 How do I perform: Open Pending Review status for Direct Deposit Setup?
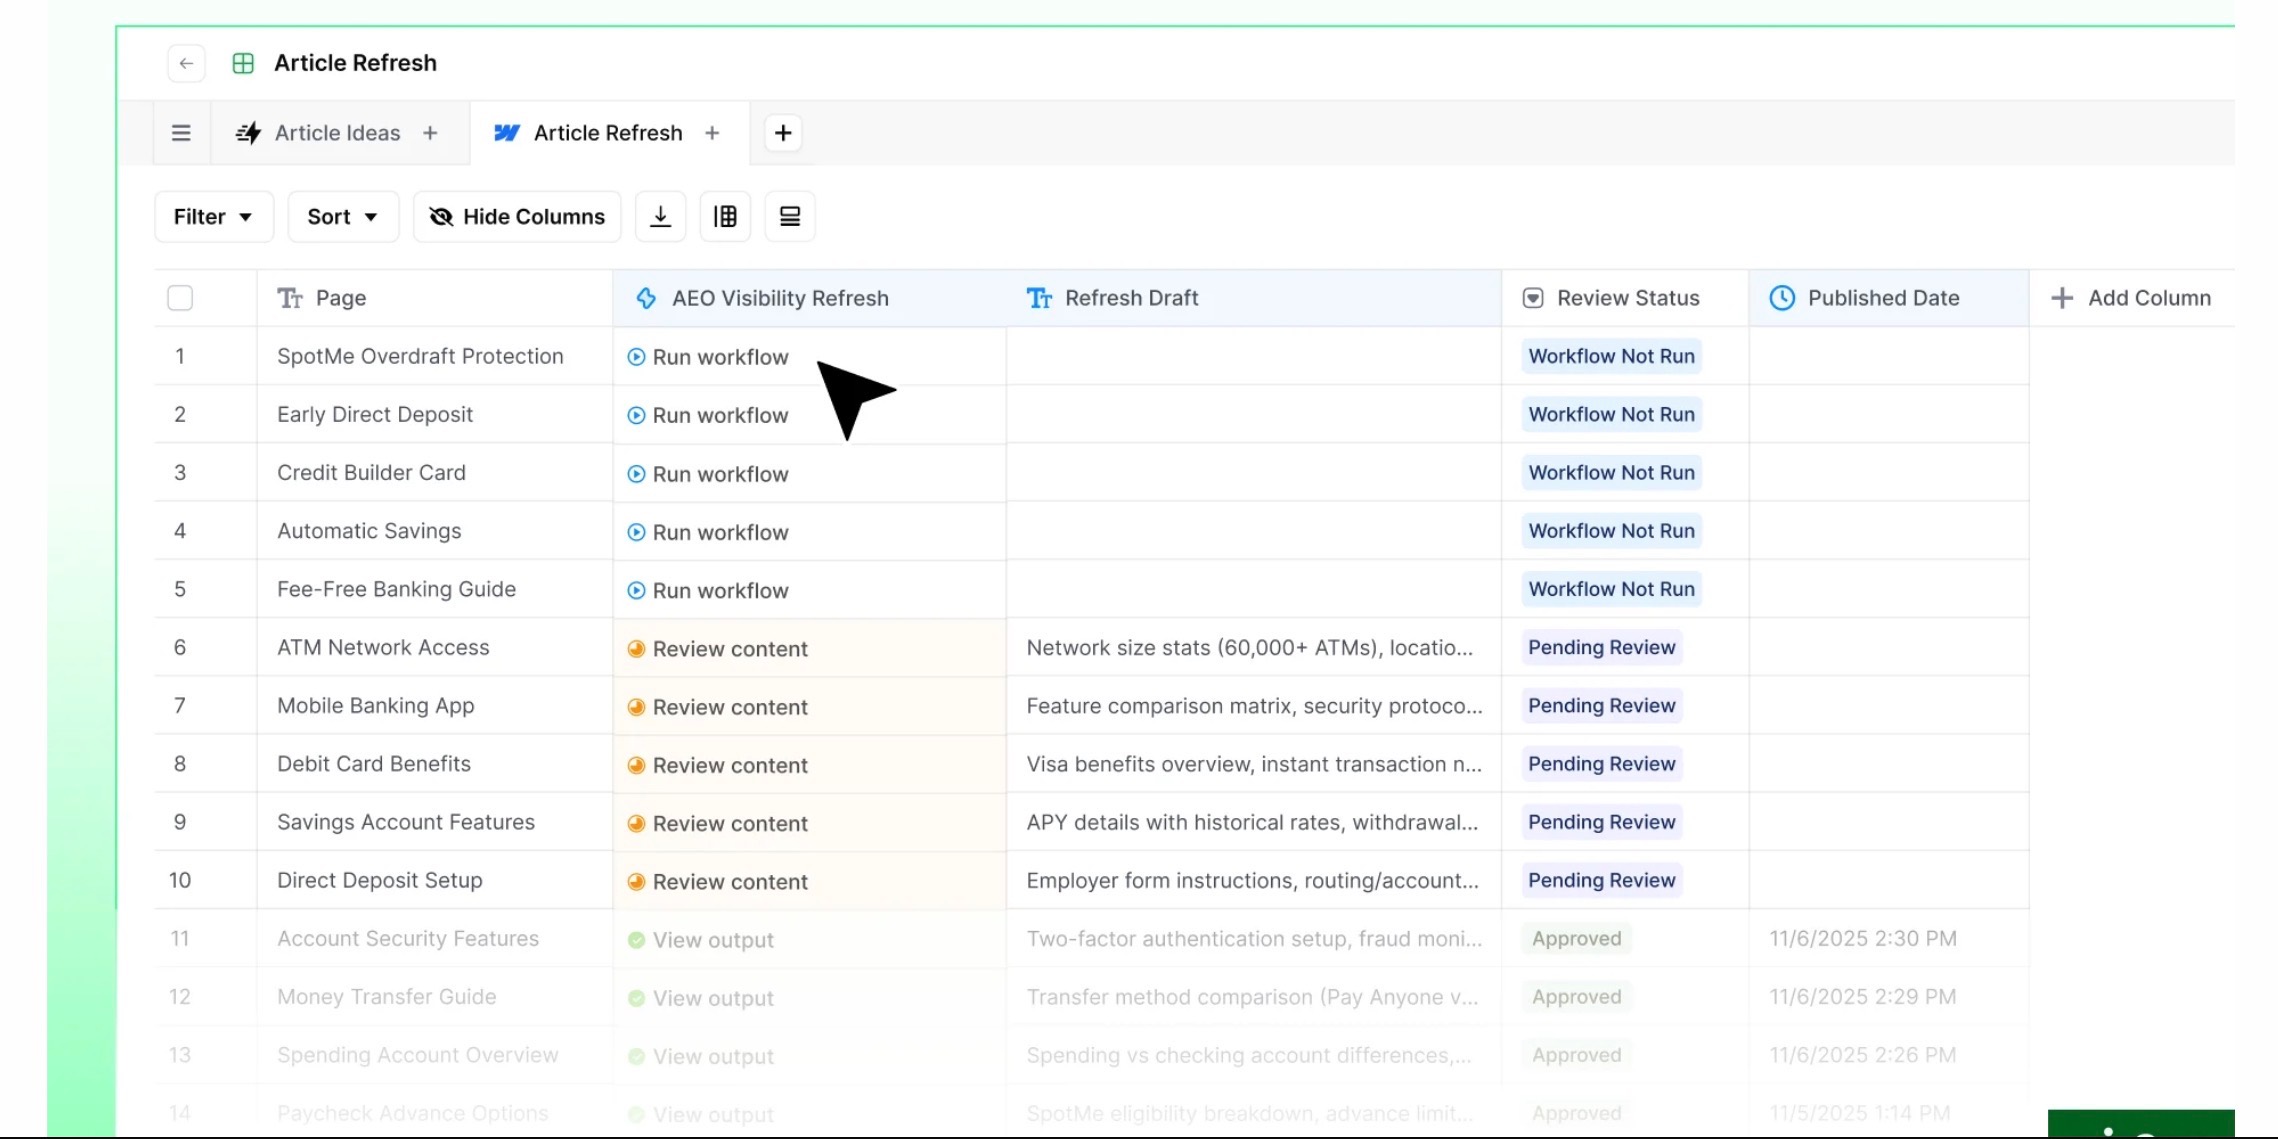coord(1601,880)
